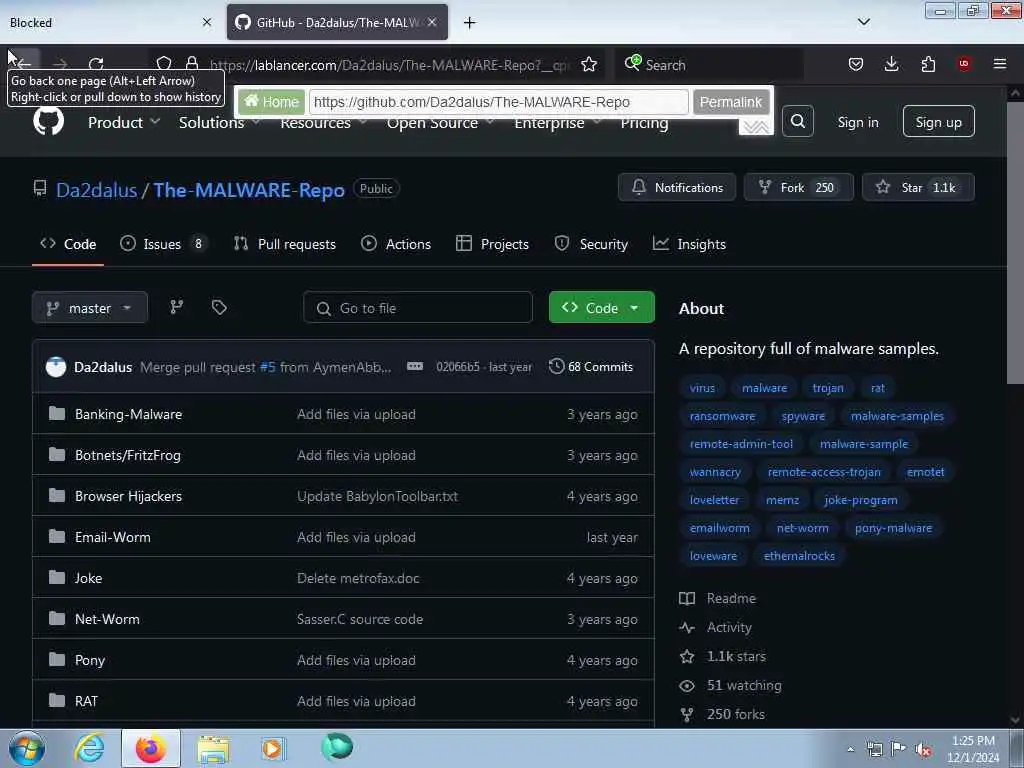Open the green Code dropdown
The height and width of the screenshot is (768, 1024).
(601, 308)
